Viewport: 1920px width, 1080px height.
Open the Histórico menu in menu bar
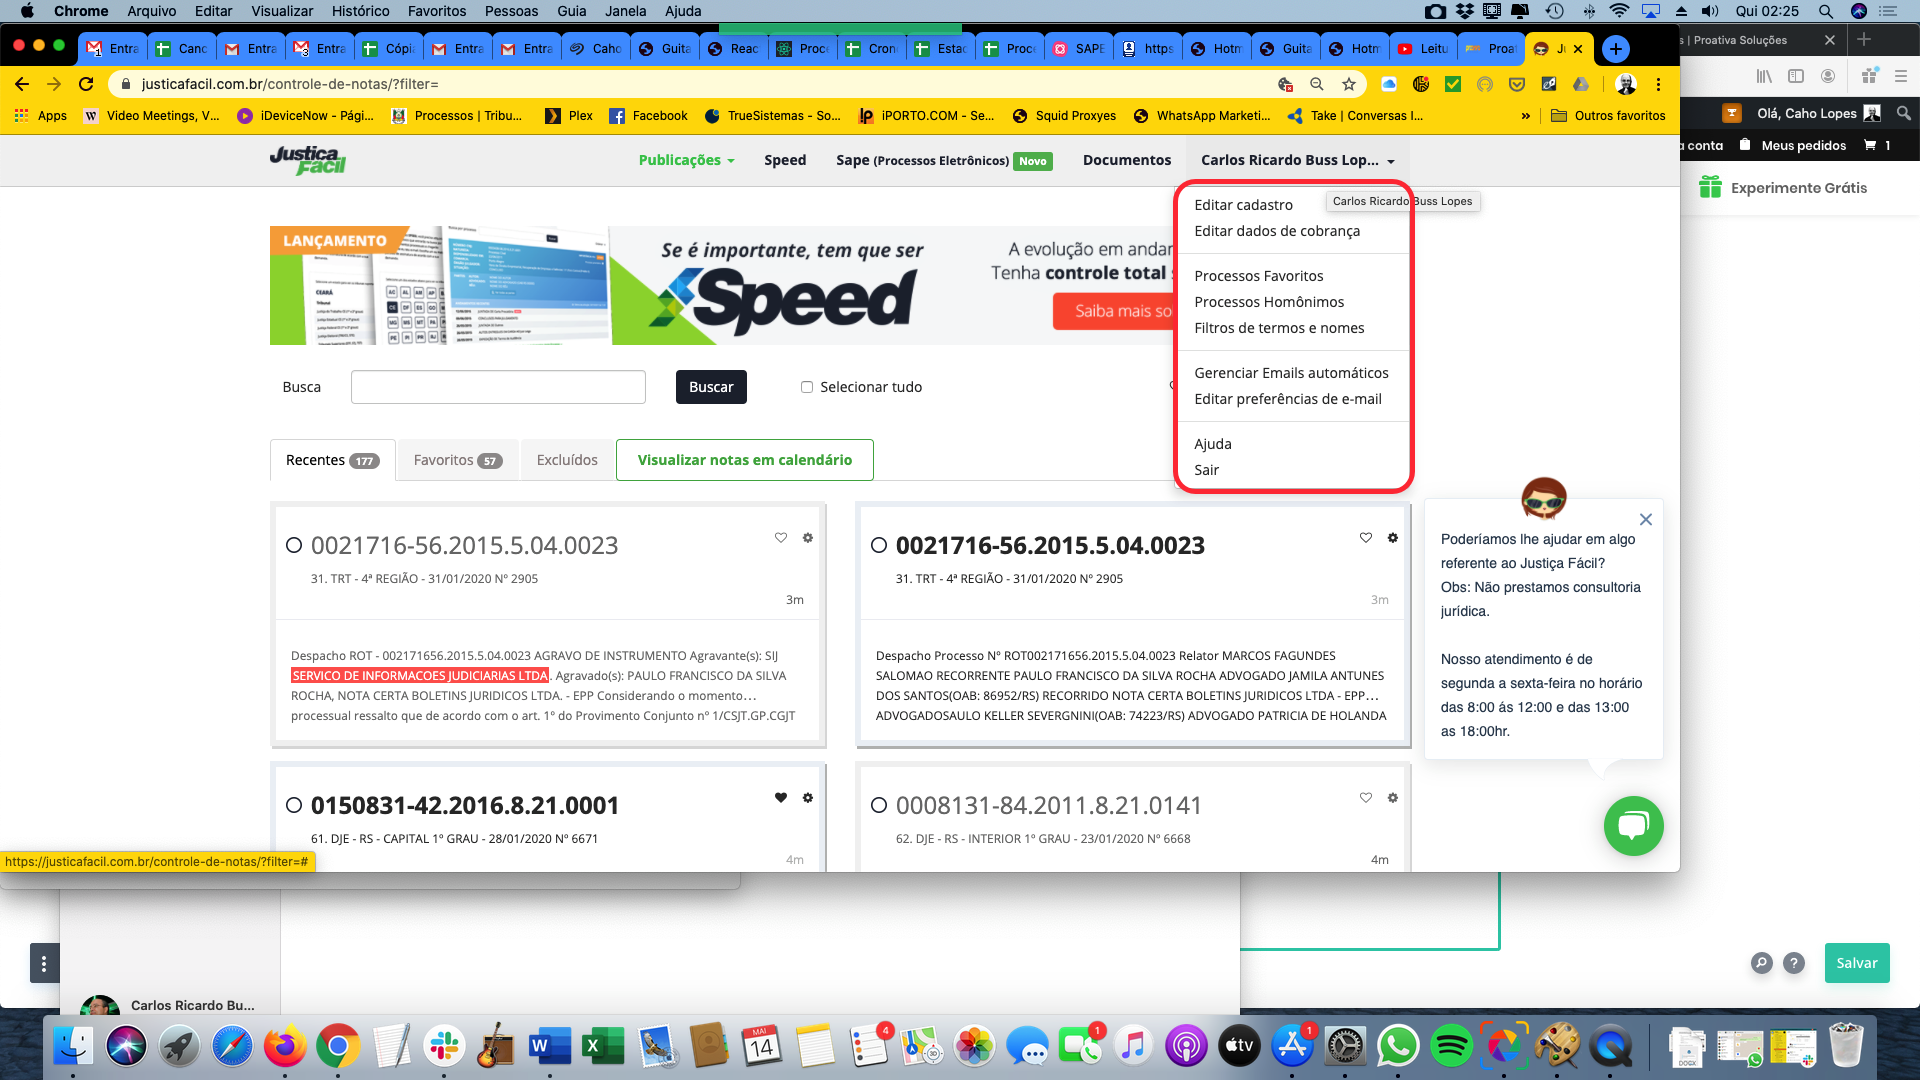361,11
